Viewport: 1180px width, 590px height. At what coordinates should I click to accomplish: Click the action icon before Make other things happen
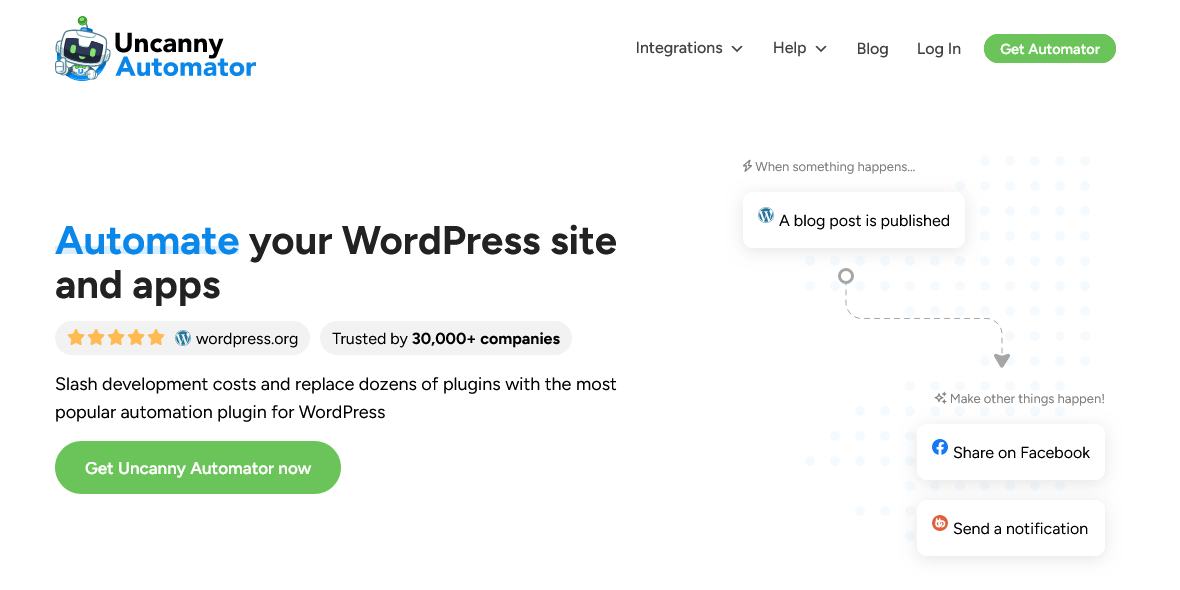[x=940, y=397]
